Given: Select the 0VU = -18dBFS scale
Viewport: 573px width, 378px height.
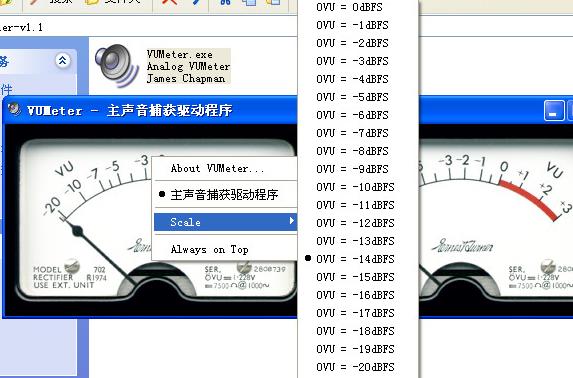Looking at the screenshot, I should coord(358,331).
